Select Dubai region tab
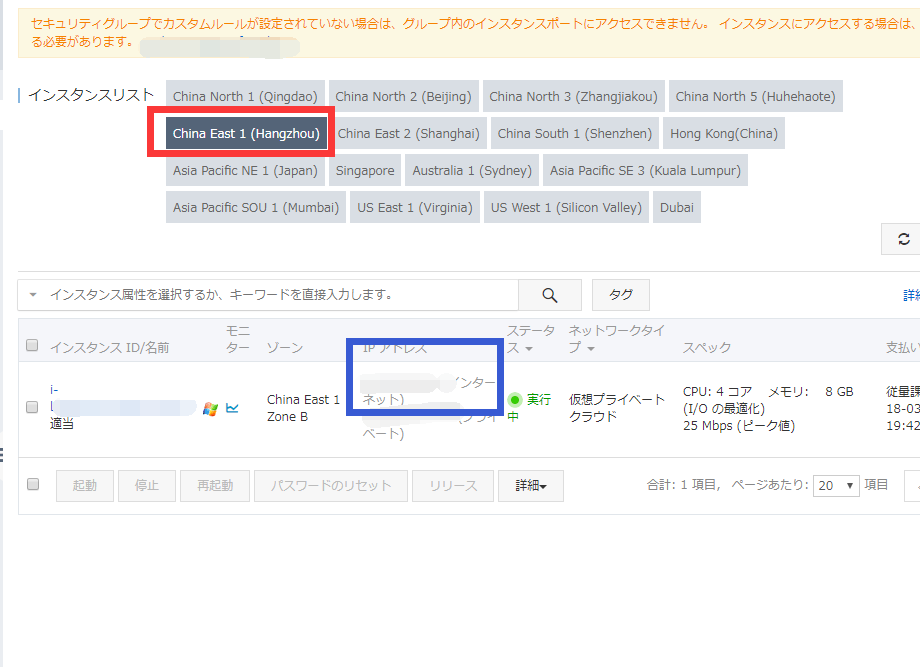The width and height of the screenshot is (920, 667). tap(677, 208)
